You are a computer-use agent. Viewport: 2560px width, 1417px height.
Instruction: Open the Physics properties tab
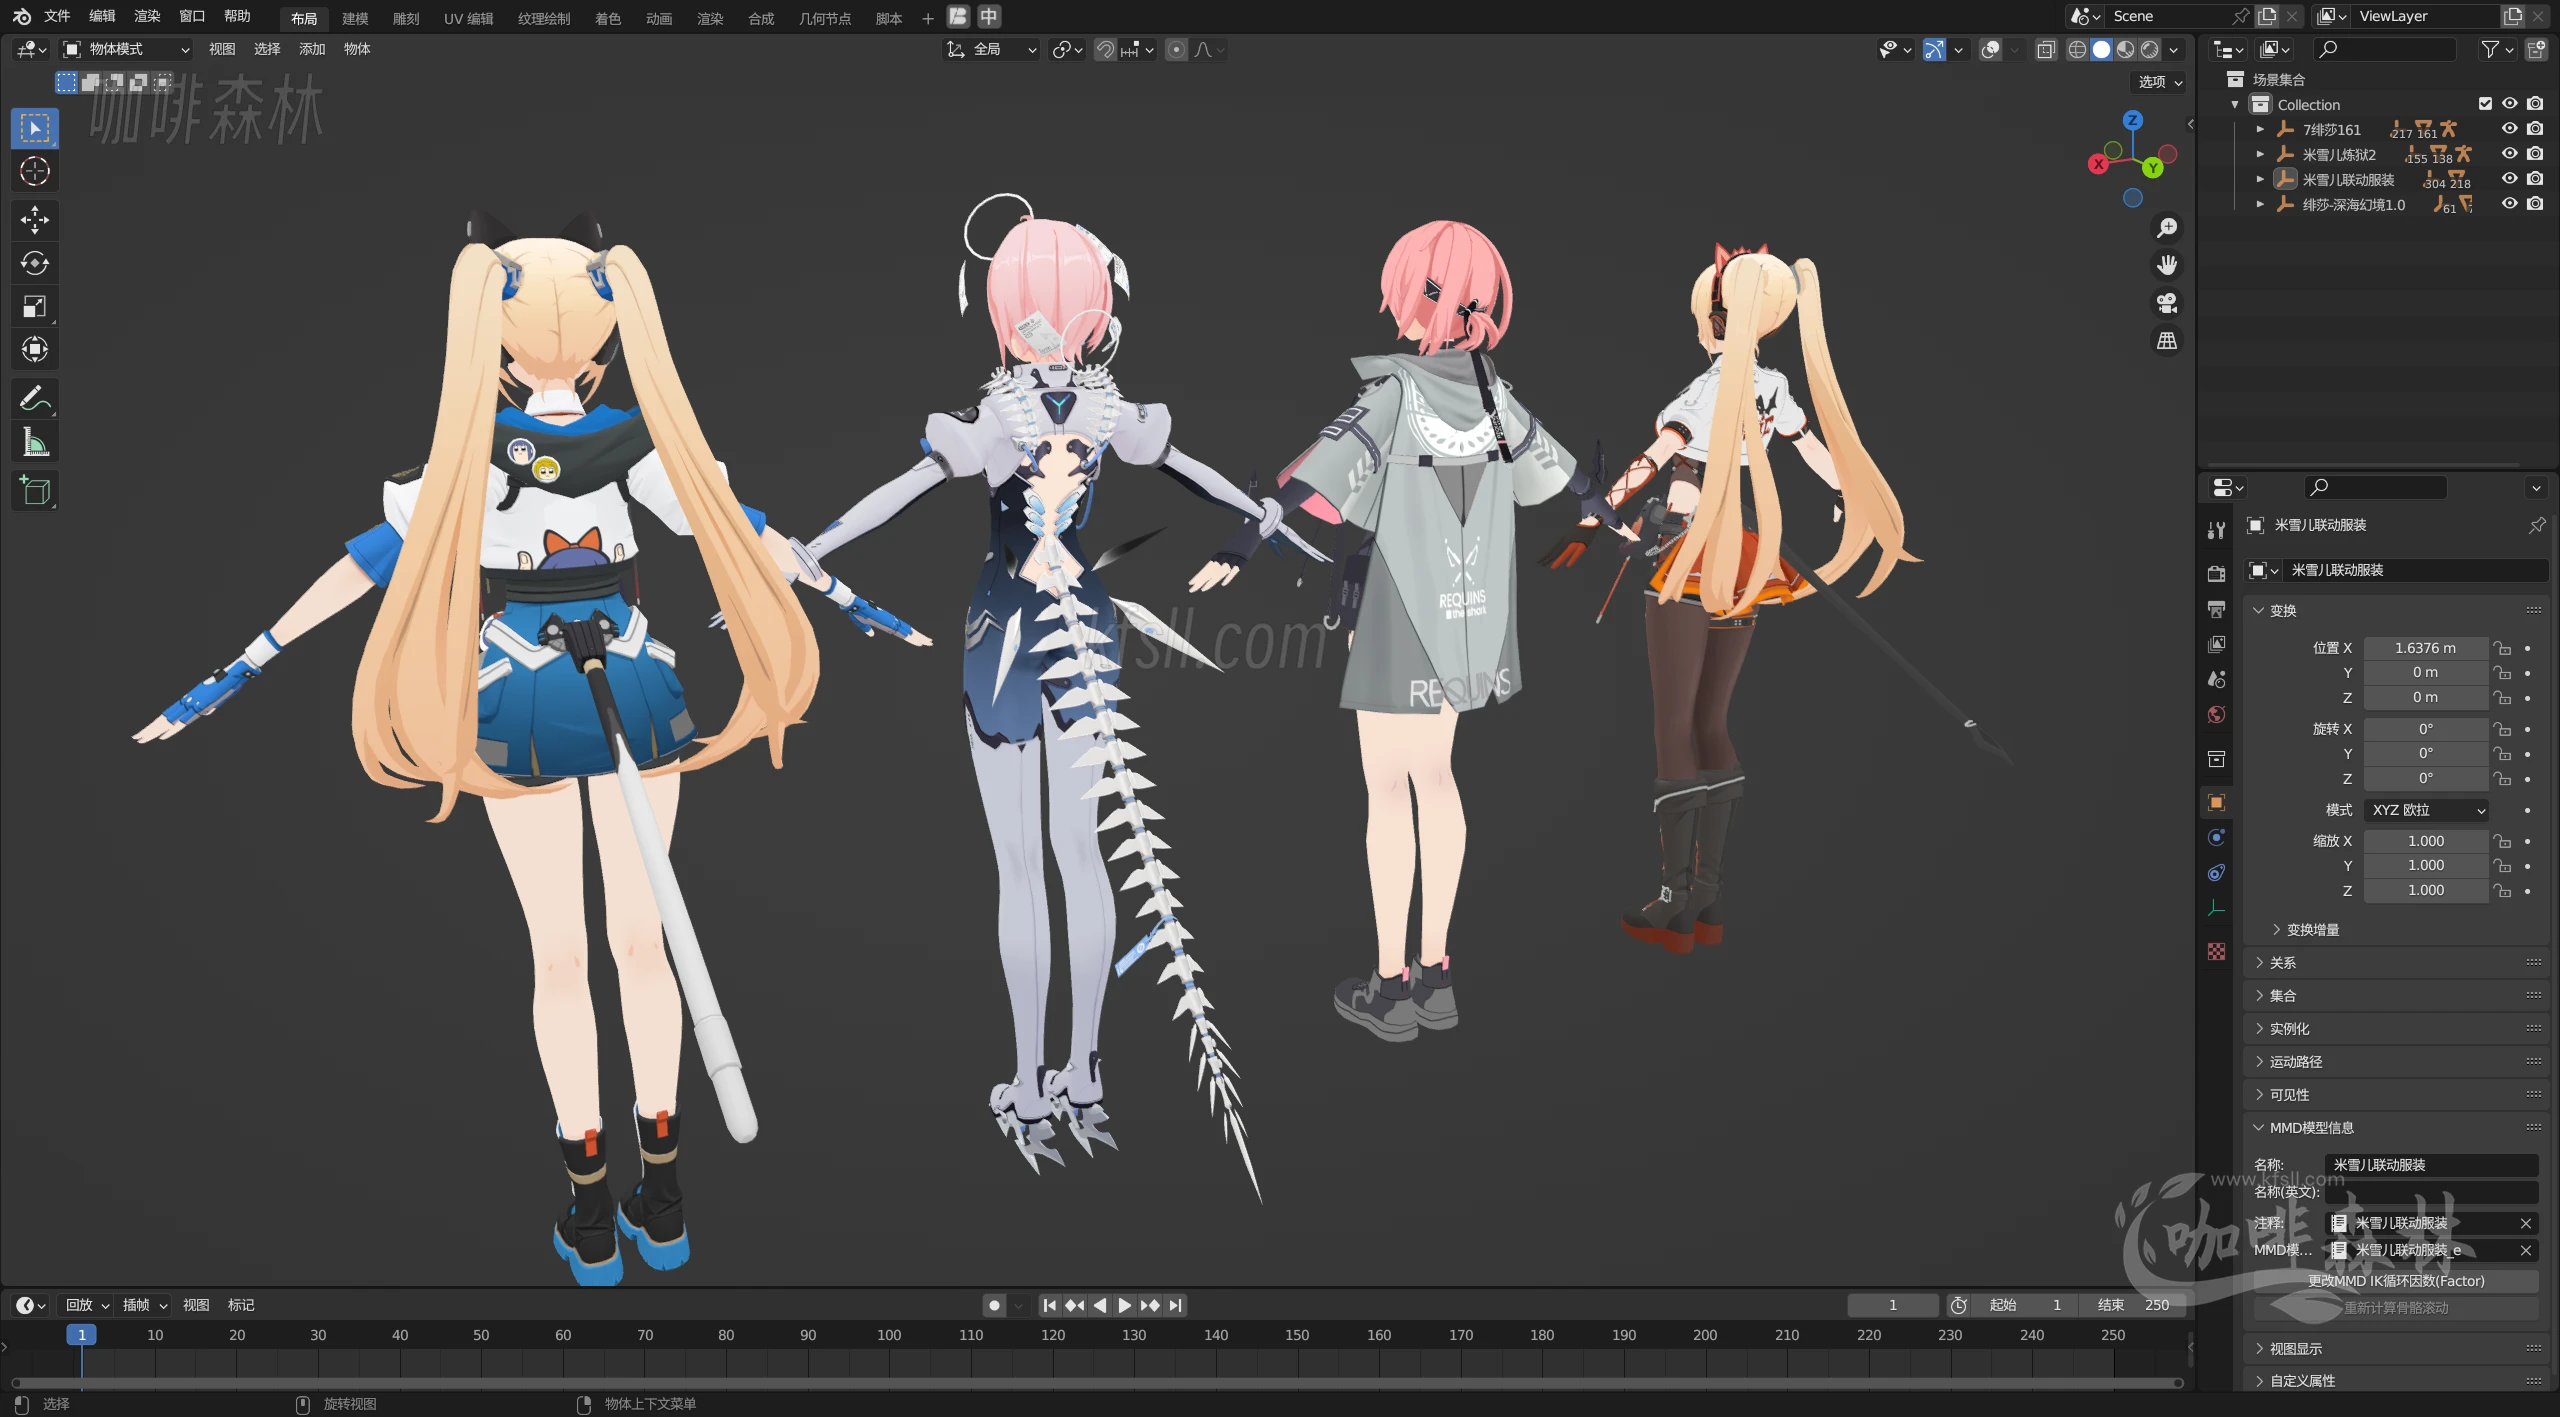[x=2216, y=837]
